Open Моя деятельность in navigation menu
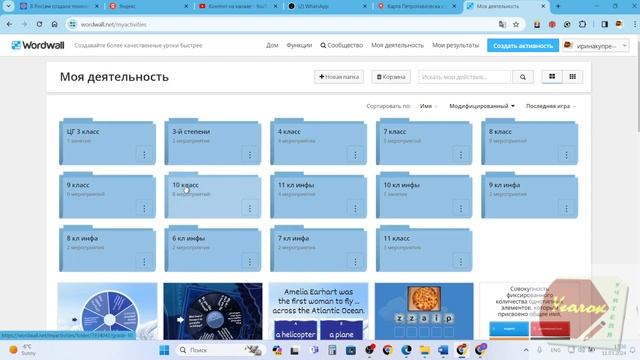The image size is (640, 360). pos(398,45)
